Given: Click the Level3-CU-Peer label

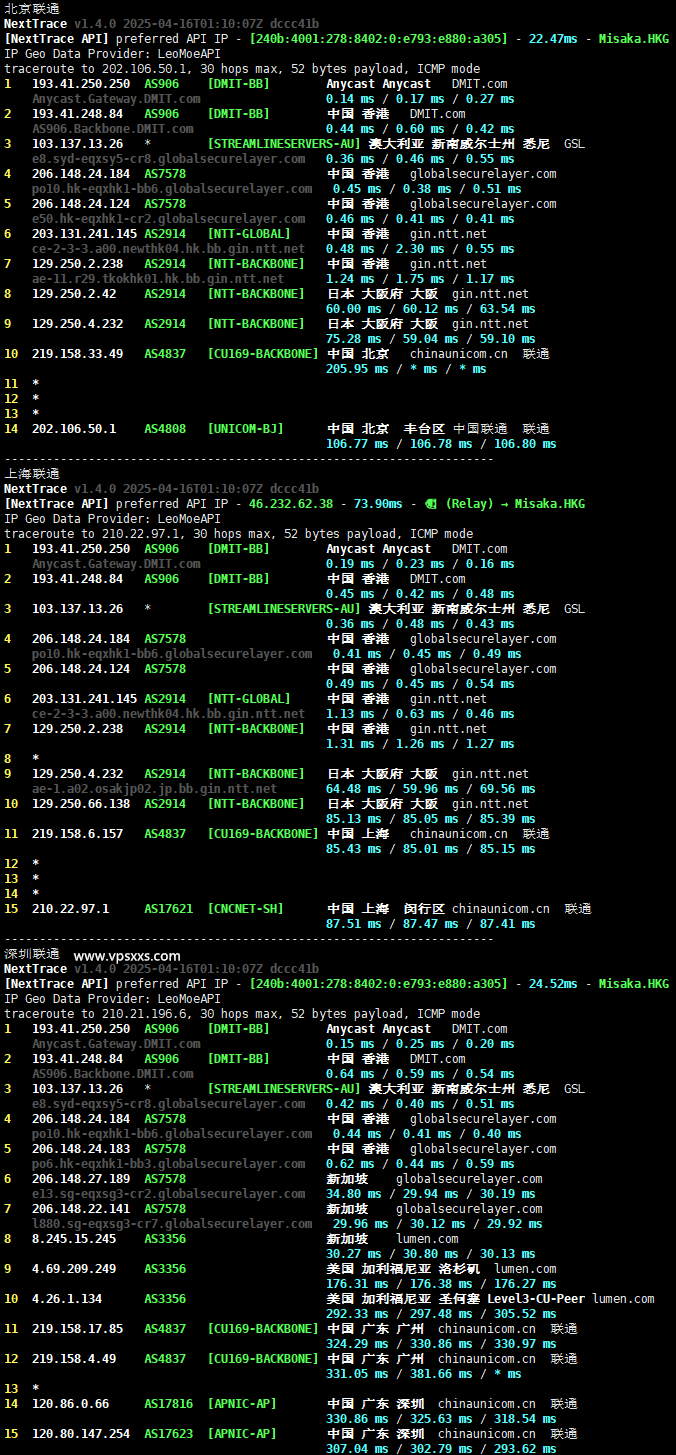Looking at the screenshot, I should [x=536, y=1299].
